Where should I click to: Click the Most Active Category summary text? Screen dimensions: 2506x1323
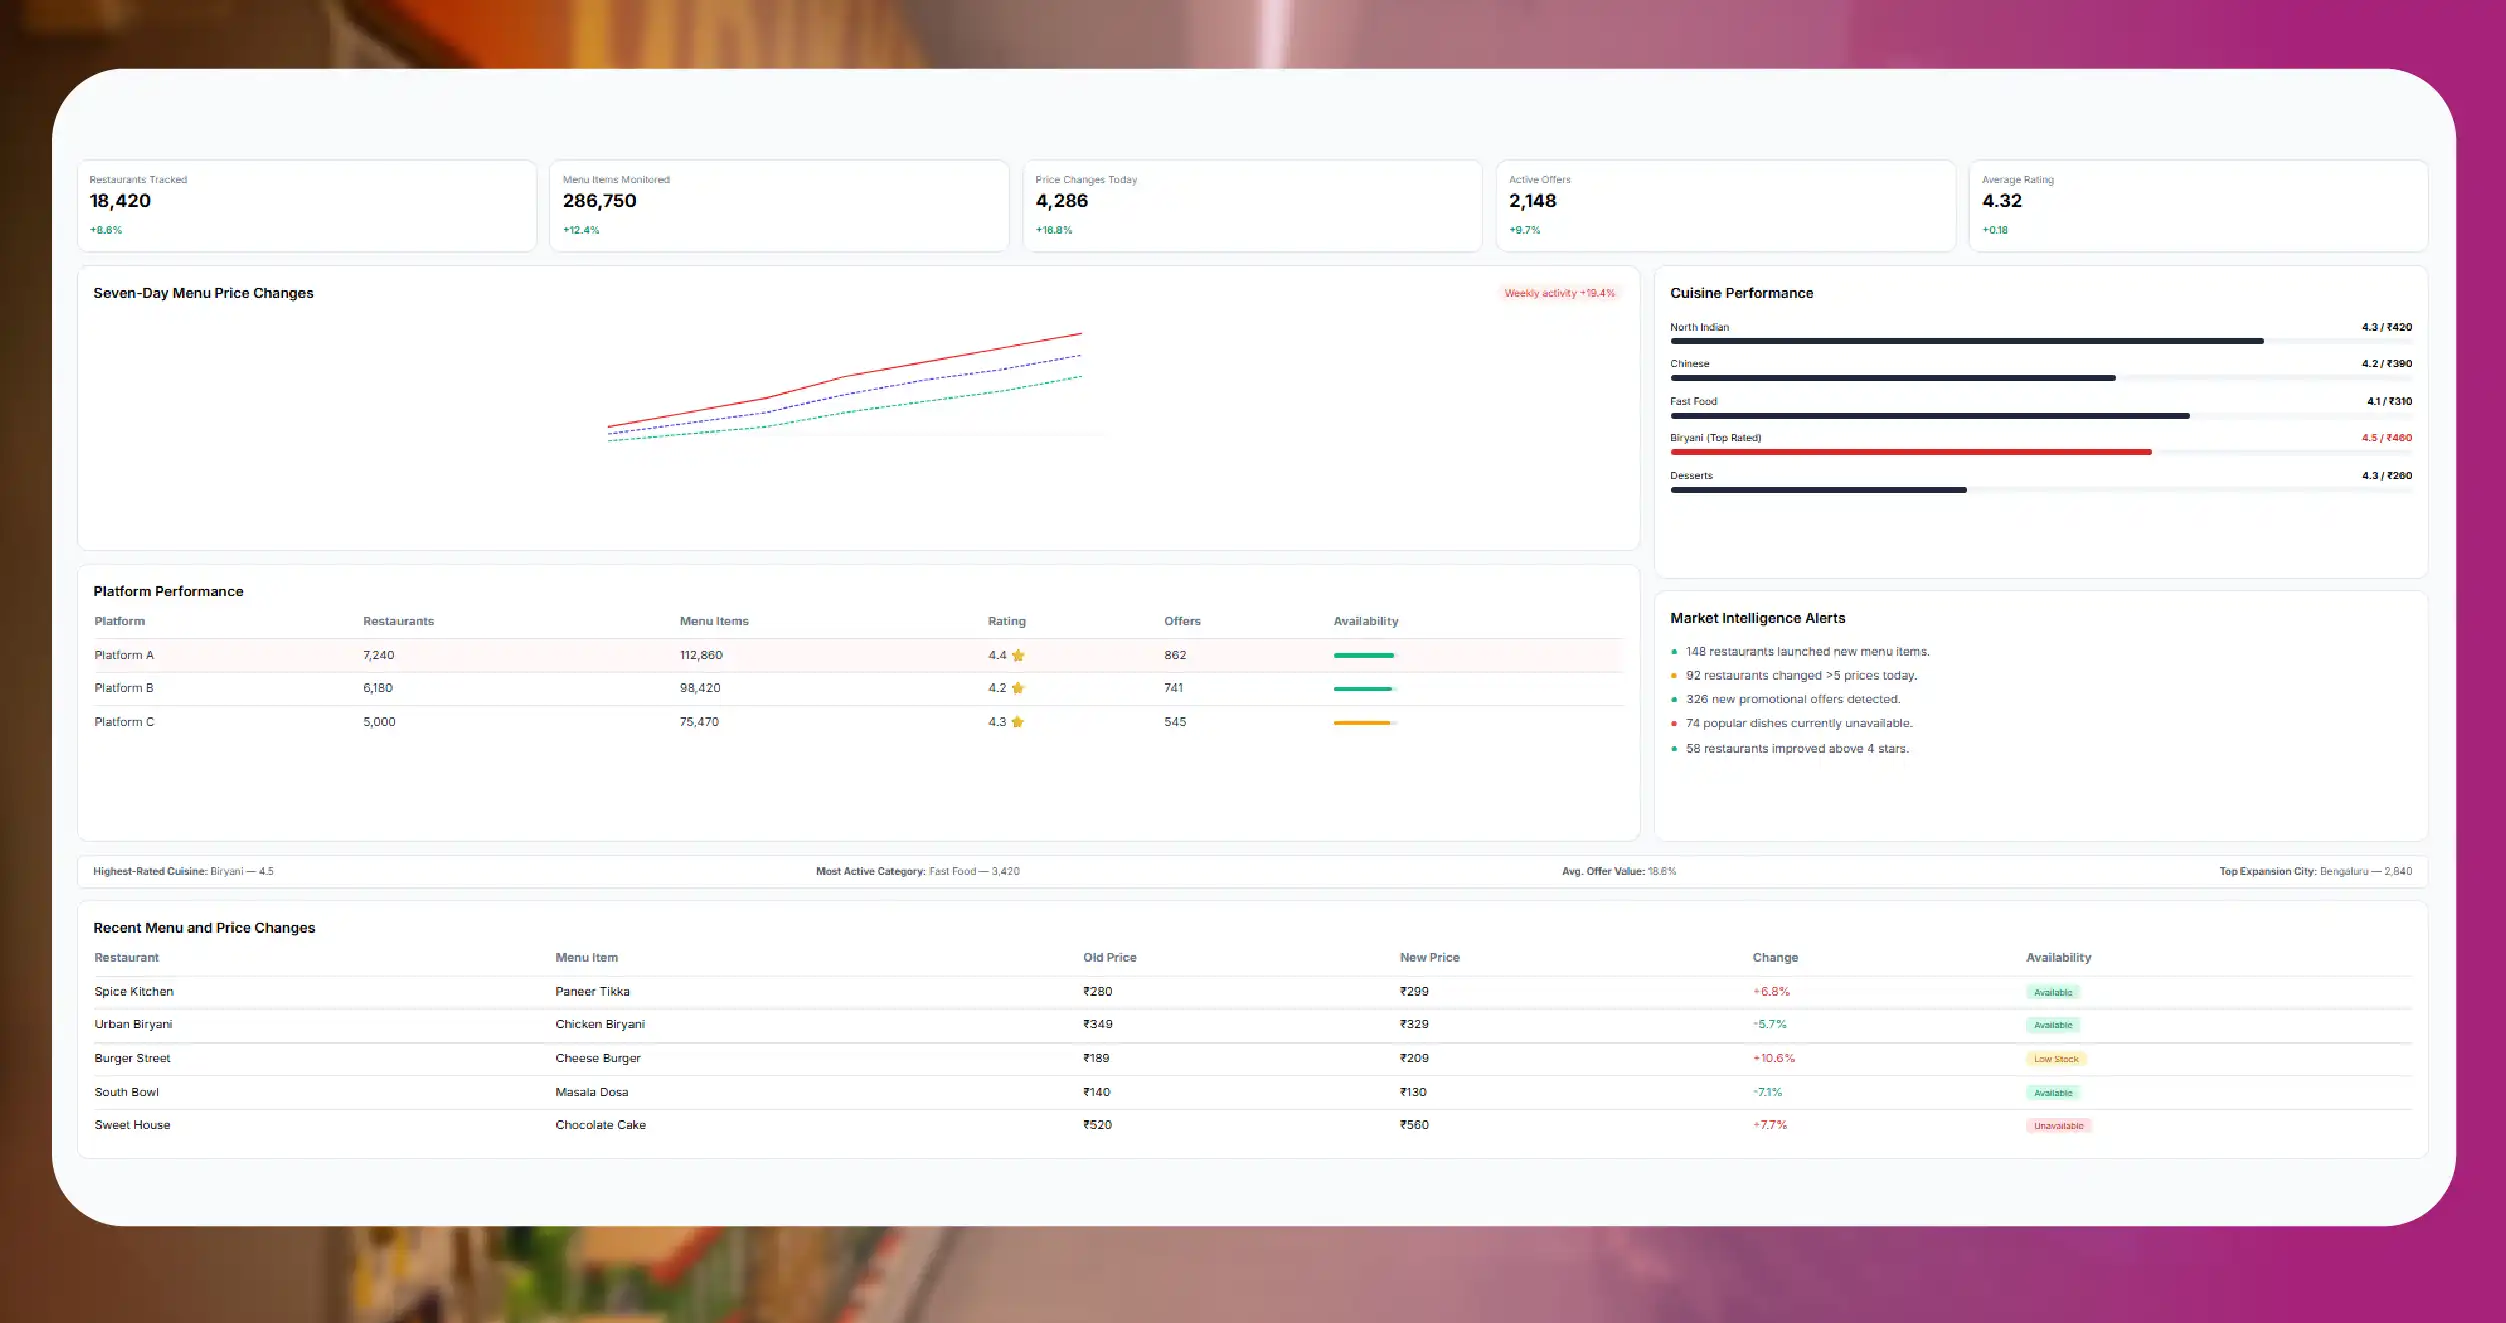pos(918,872)
